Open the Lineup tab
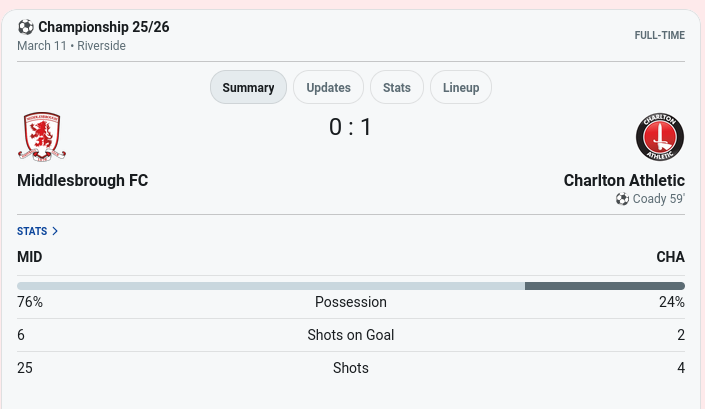Viewport: 705px width, 409px height. click(x=461, y=87)
